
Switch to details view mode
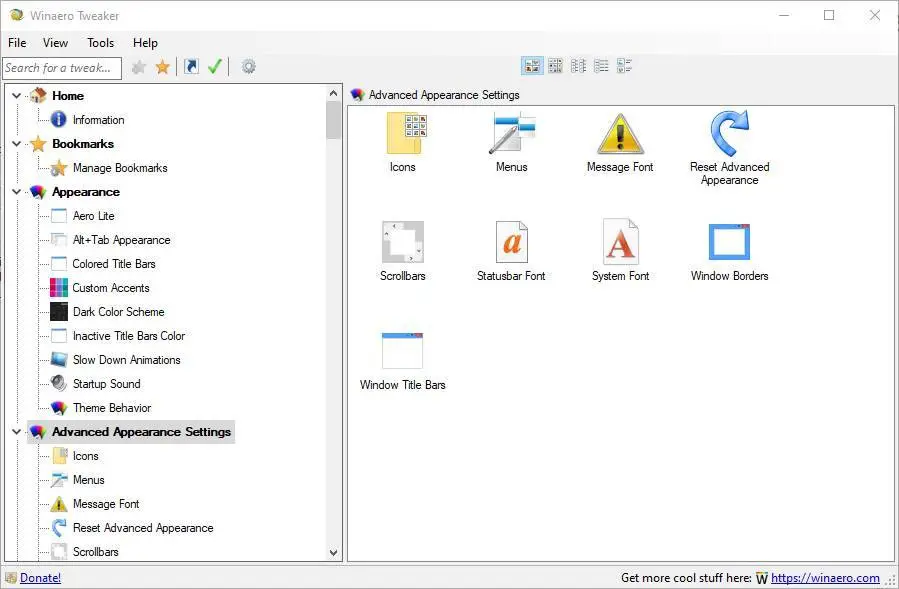[624, 66]
